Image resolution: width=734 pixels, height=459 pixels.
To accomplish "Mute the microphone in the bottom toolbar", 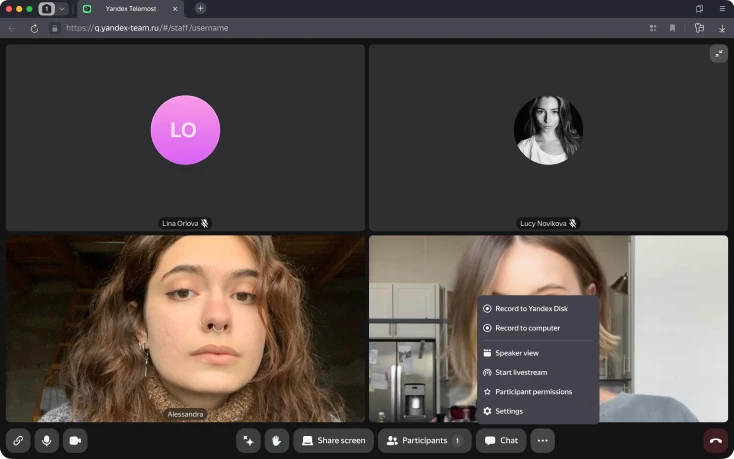I will [x=47, y=440].
